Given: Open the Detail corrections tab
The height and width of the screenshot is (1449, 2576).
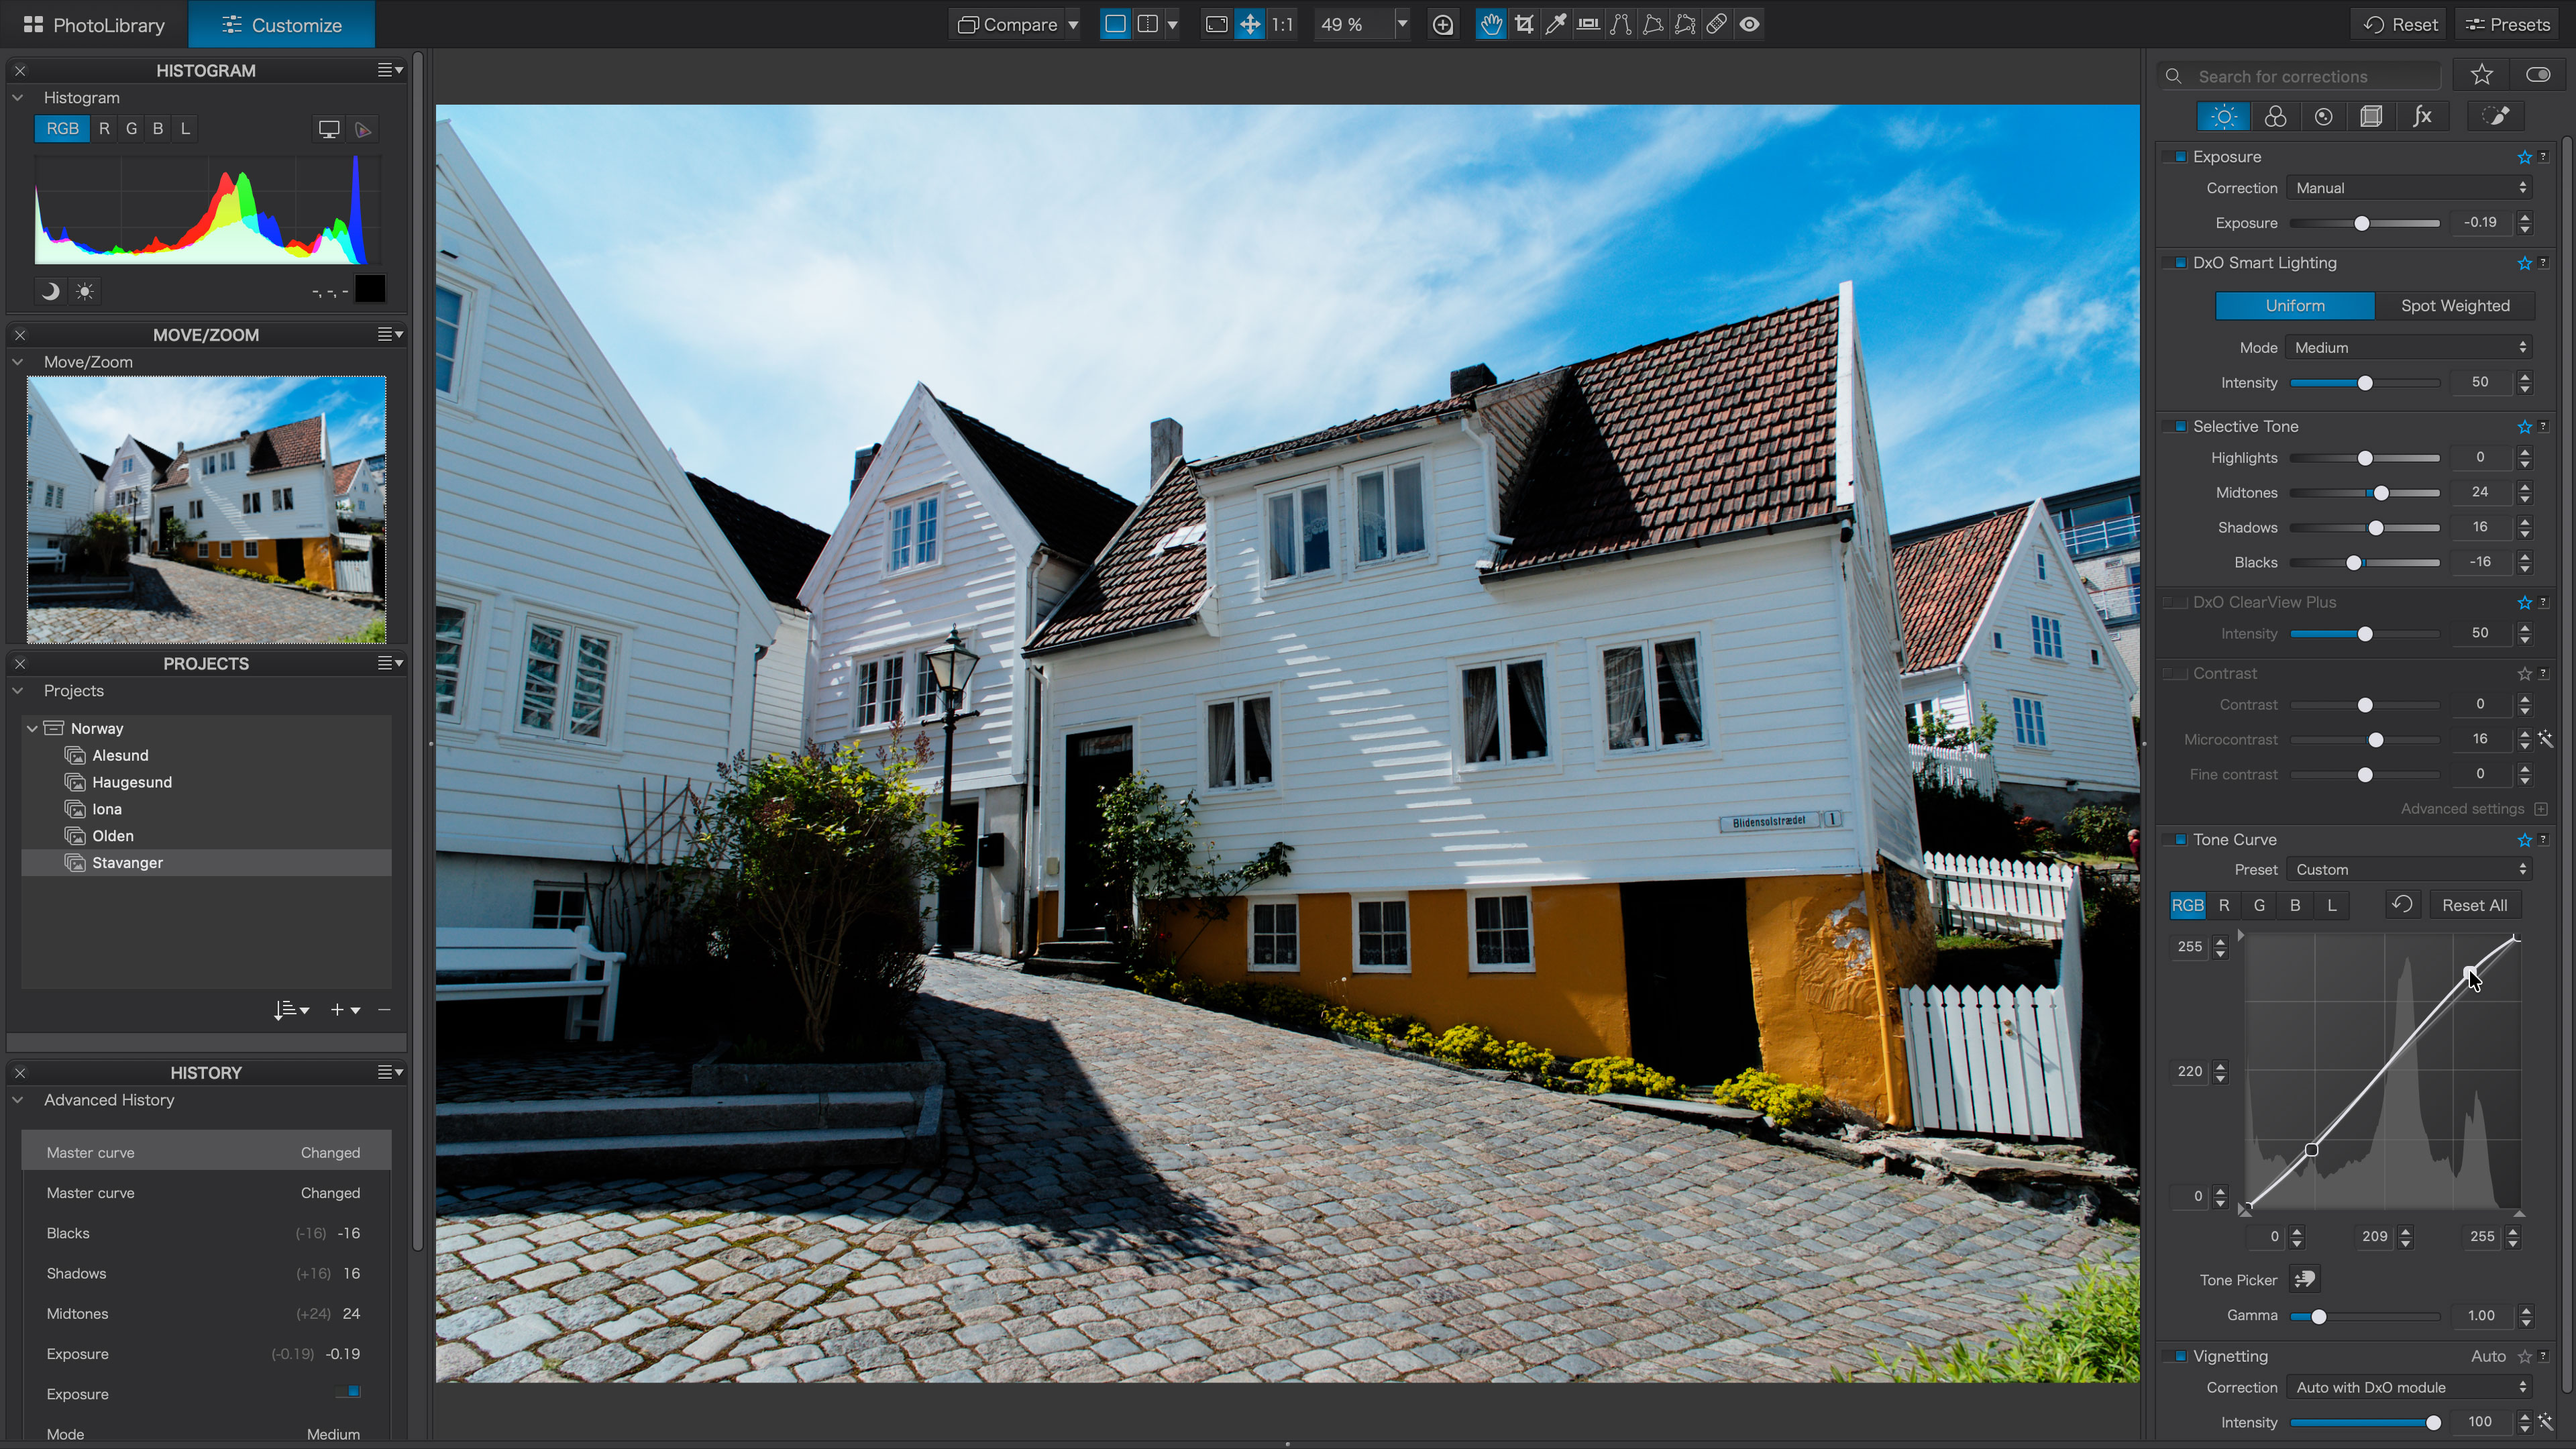Looking at the screenshot, I should 2323,116.
